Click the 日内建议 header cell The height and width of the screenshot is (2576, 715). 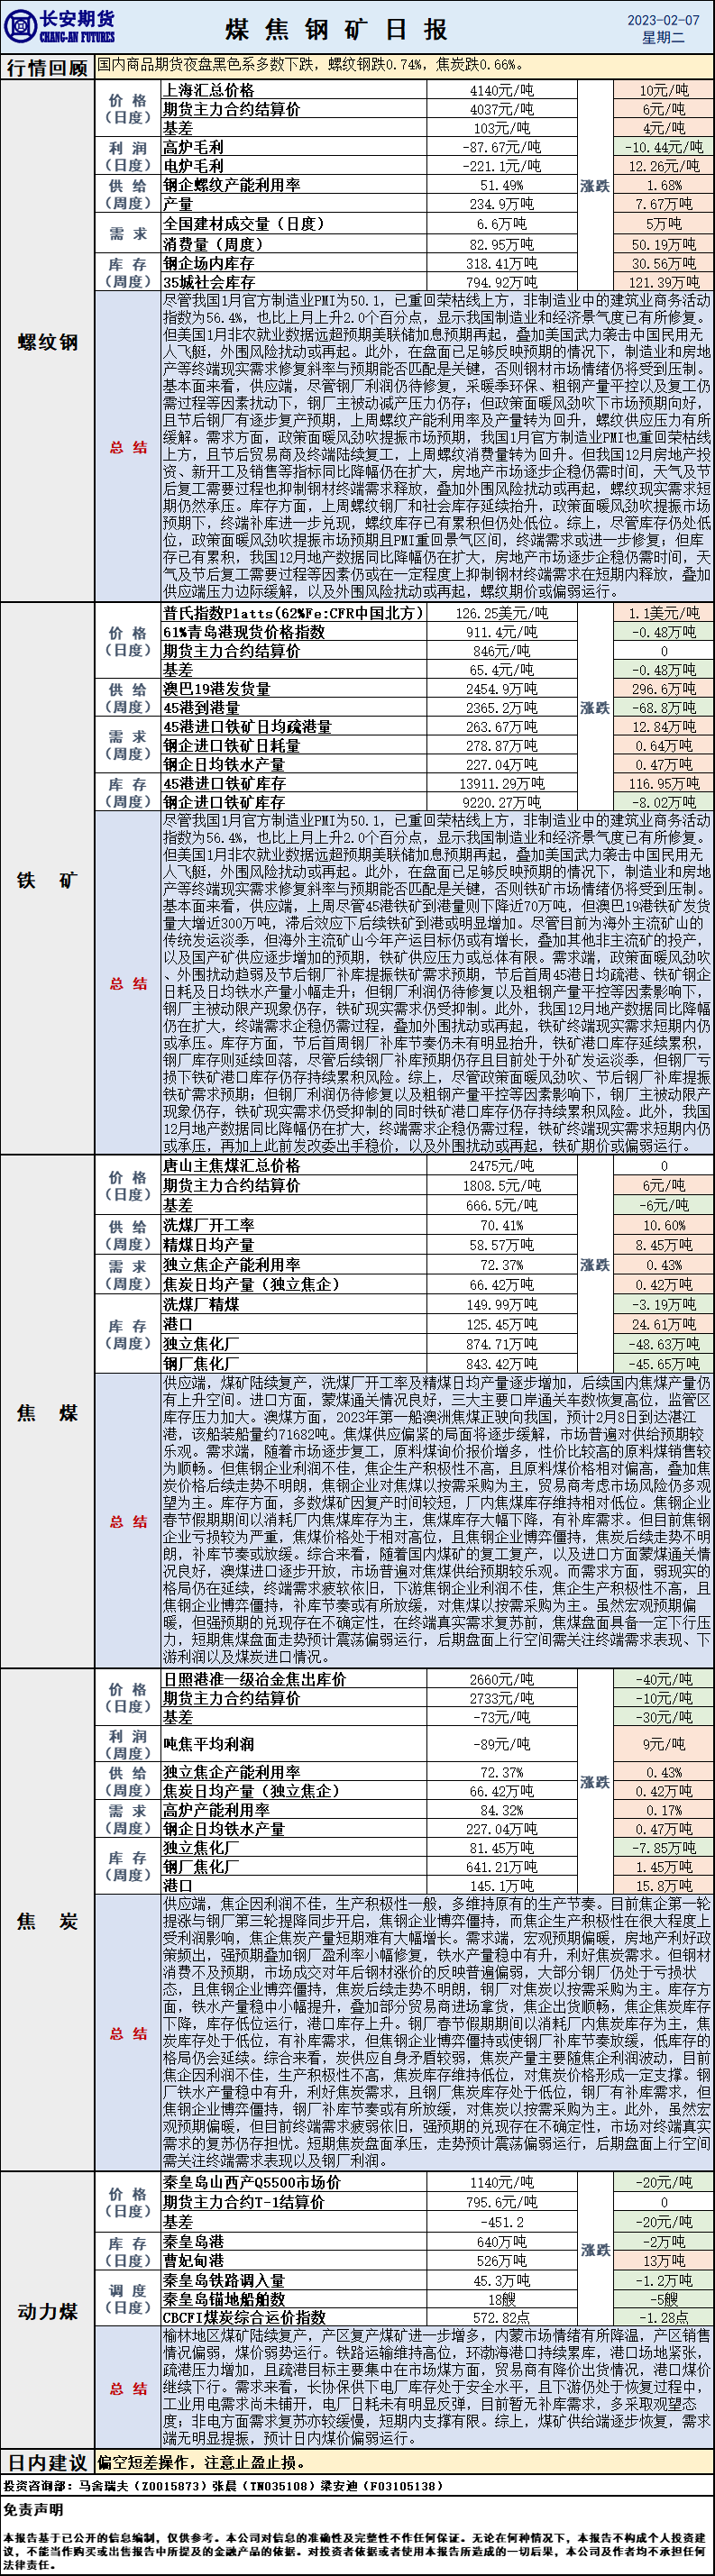click(x=47, y=2462)
